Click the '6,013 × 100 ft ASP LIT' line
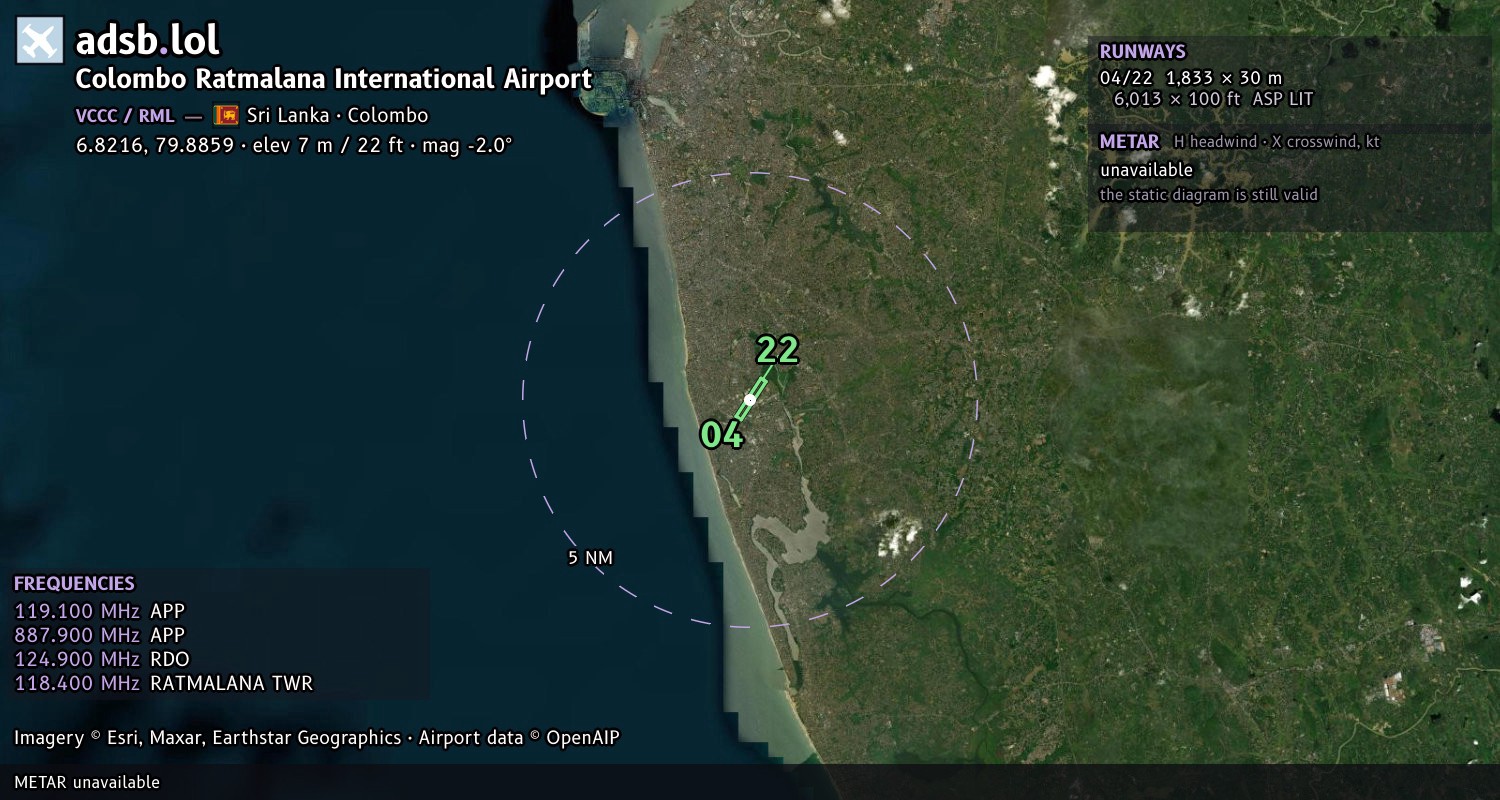1500x800 pixels. [x=1213, y=99]
